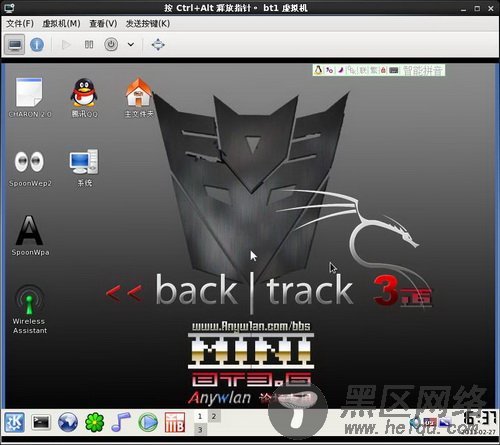
Task: Switch to fullscreen view
Action: click(x=158, y=45)
